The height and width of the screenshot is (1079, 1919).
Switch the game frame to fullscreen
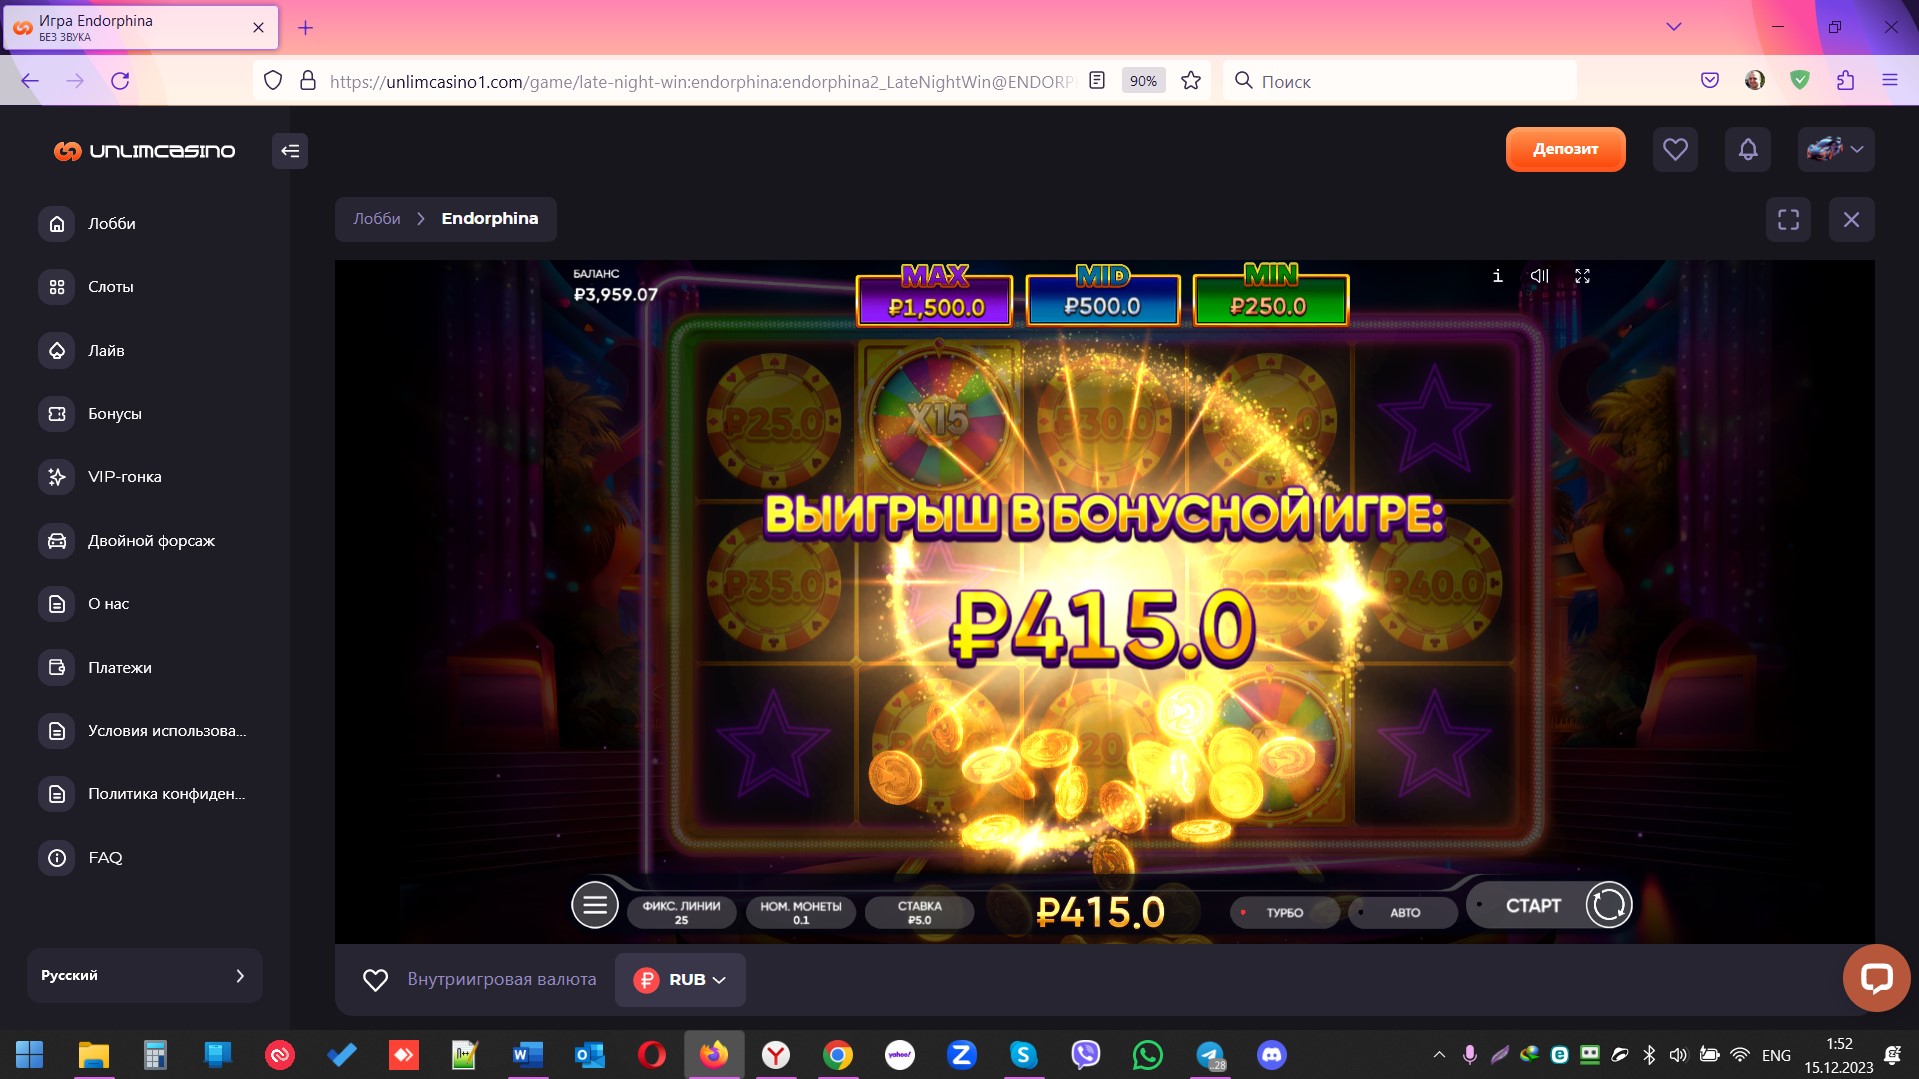[1788, 219]
